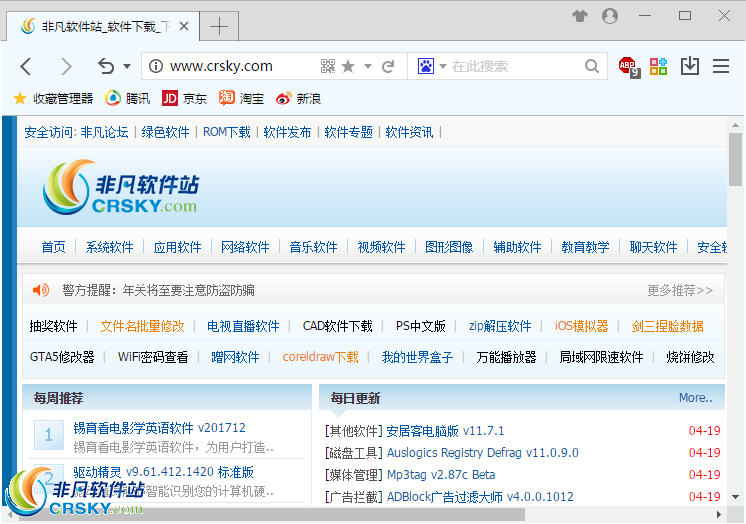746x524 pixels.
Task: Open the undo history dropdown arrow
Action: click(x=127, y=66)
